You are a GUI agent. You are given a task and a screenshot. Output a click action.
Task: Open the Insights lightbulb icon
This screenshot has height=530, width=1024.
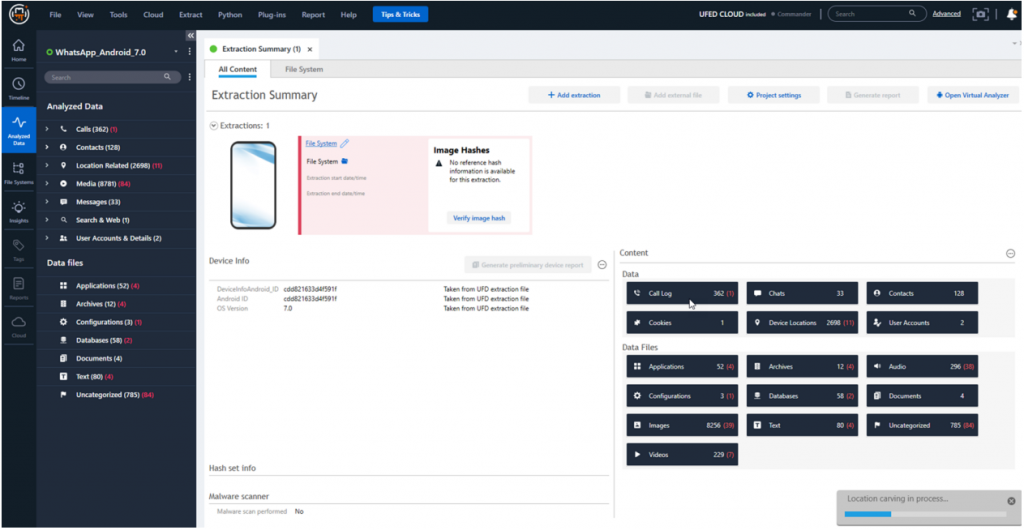(x=18, y=211)
